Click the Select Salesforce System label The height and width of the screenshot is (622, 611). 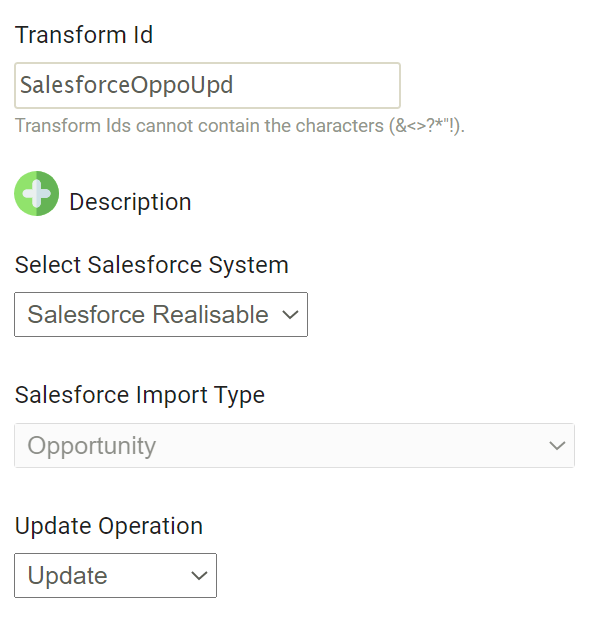click(x=152, y=265)
